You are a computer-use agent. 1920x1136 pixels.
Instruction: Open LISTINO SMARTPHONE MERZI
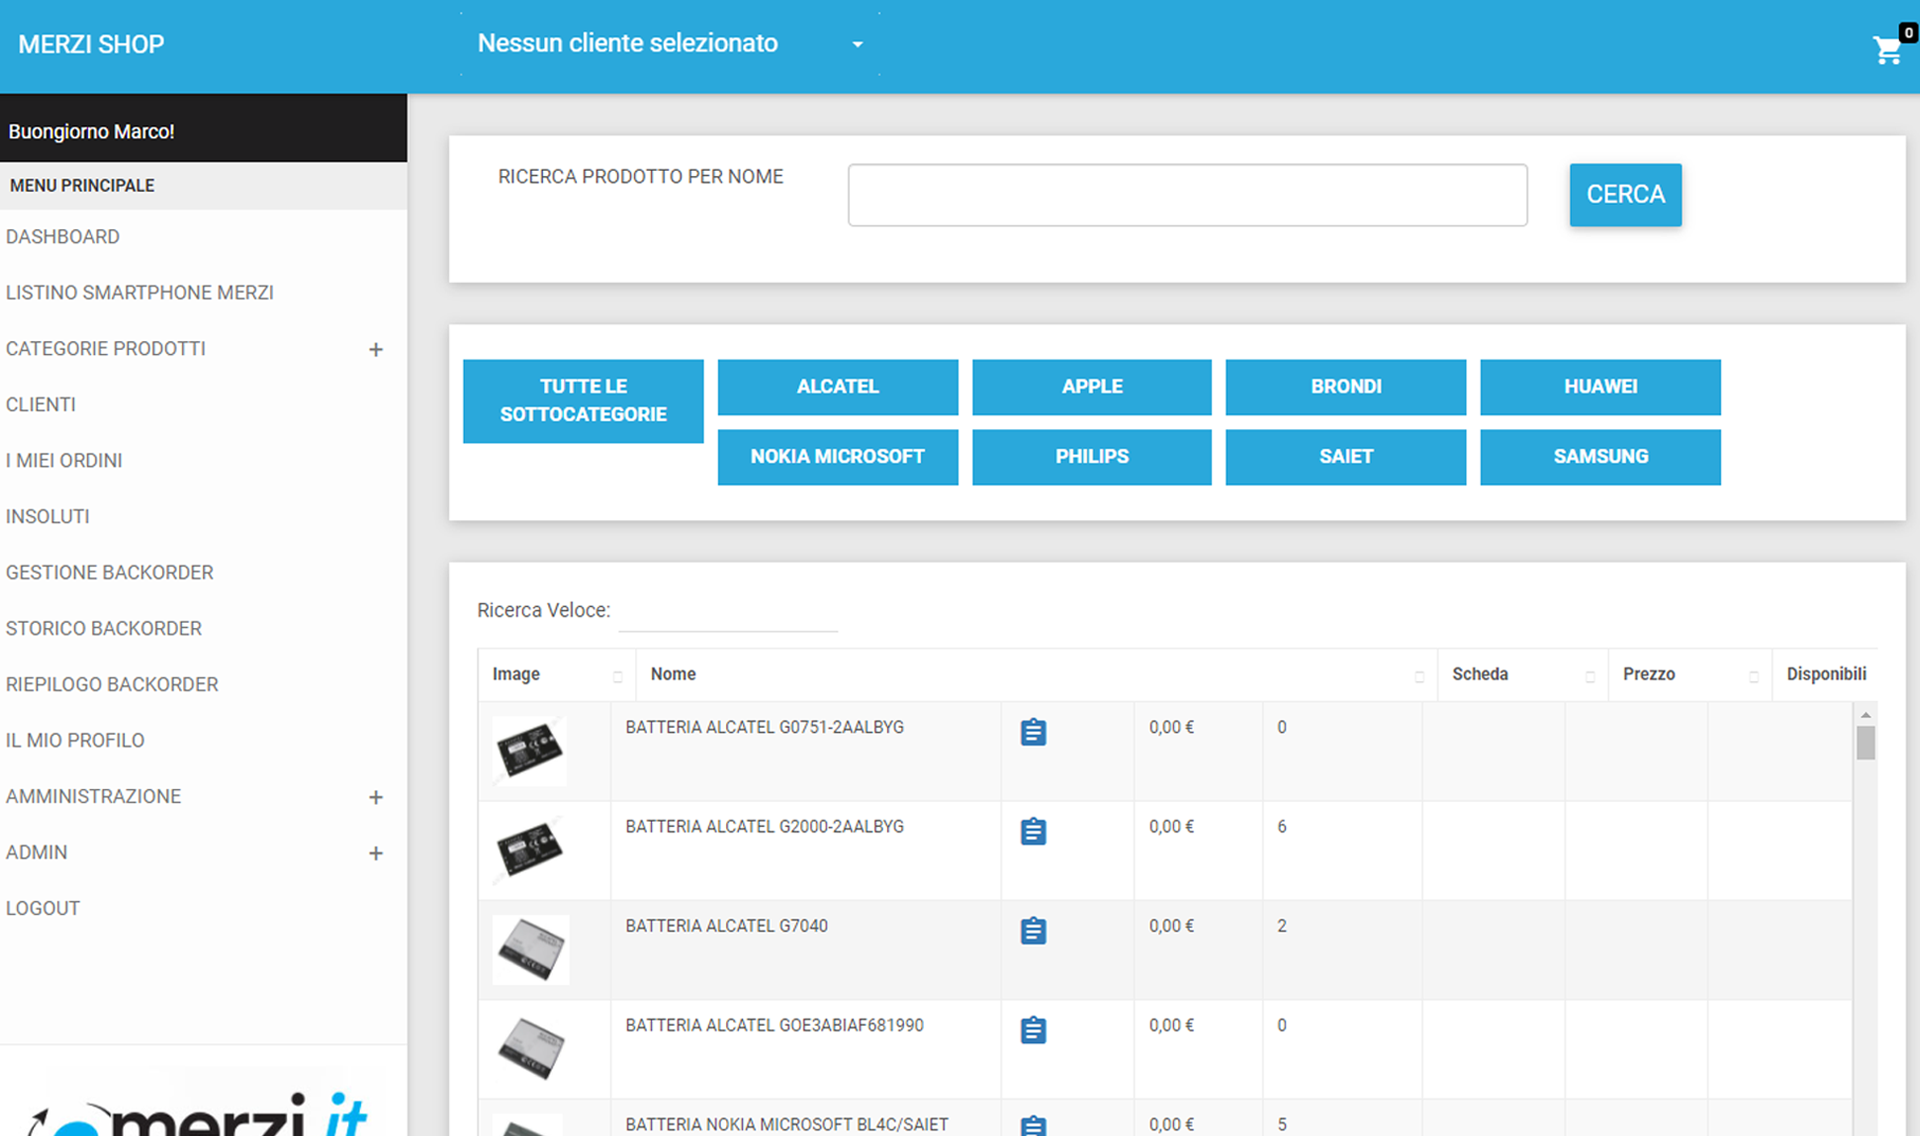pyautogui.click(x=140, y=293)
